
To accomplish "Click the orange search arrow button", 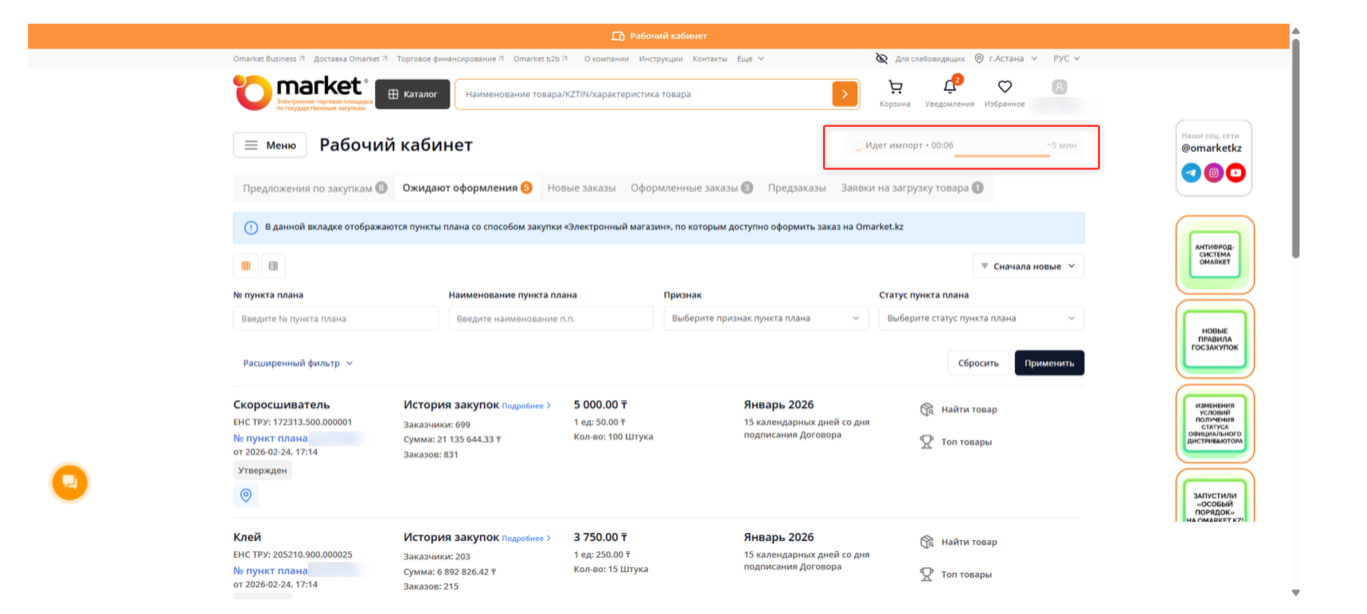I will click(845, 94).
